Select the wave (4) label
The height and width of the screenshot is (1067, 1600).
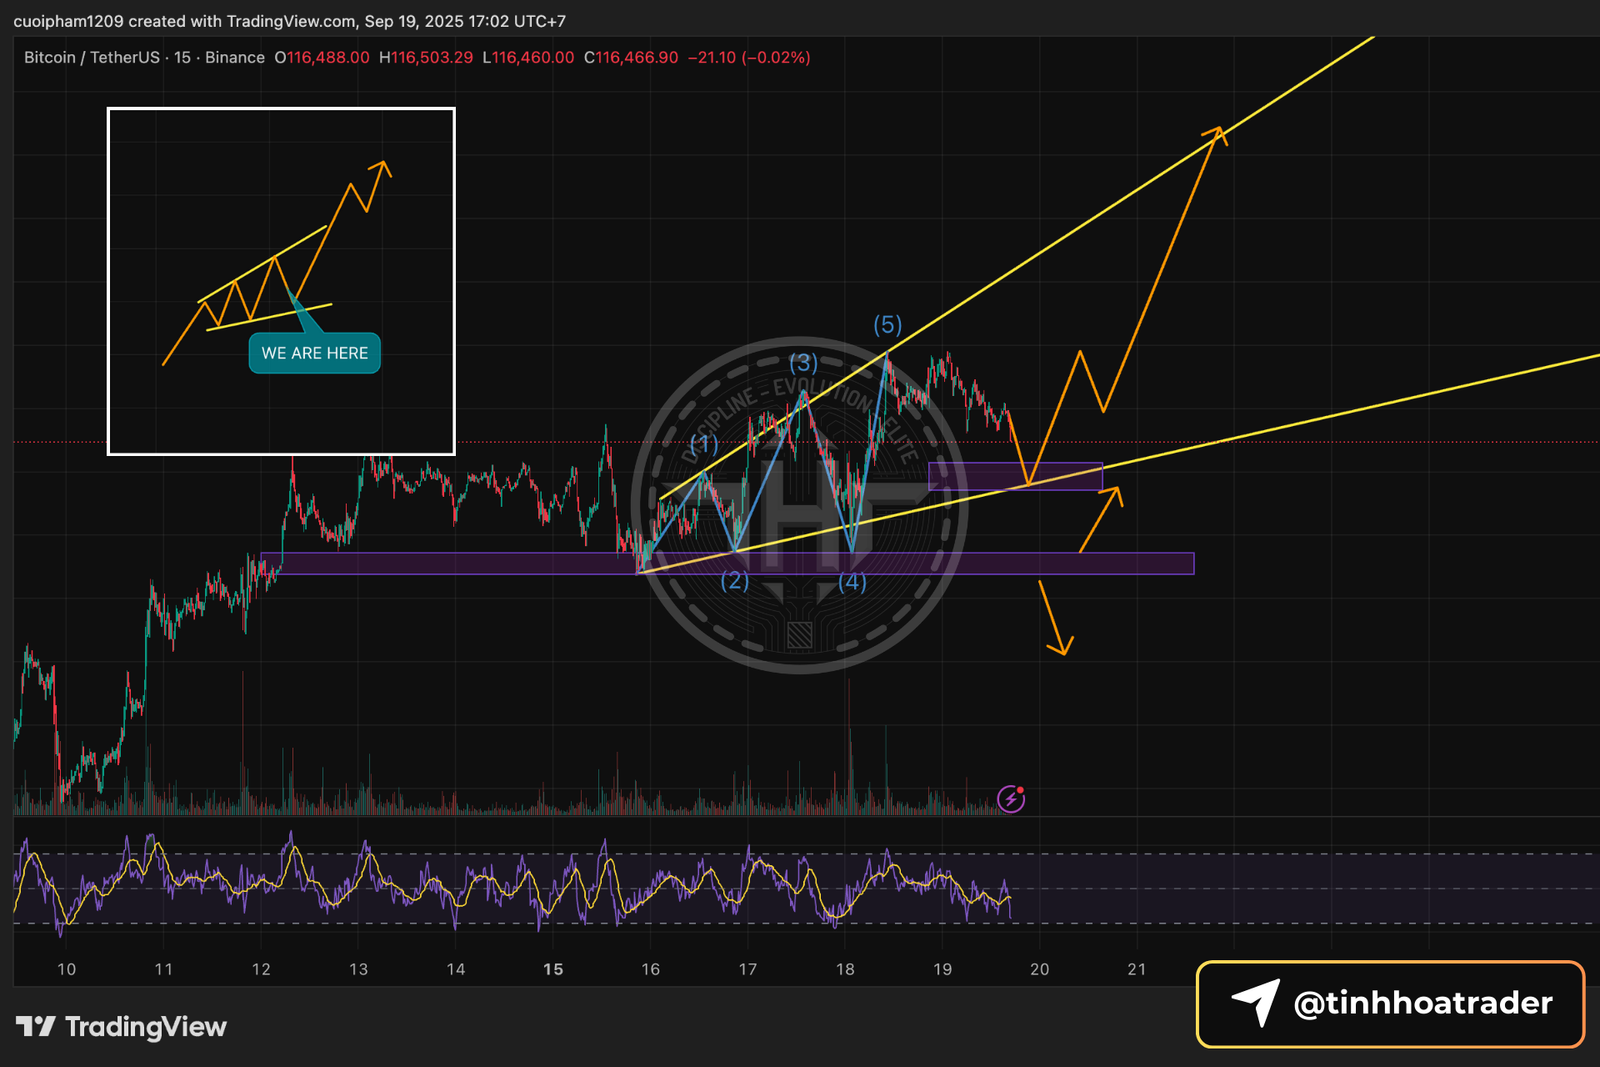click(852, 582)
